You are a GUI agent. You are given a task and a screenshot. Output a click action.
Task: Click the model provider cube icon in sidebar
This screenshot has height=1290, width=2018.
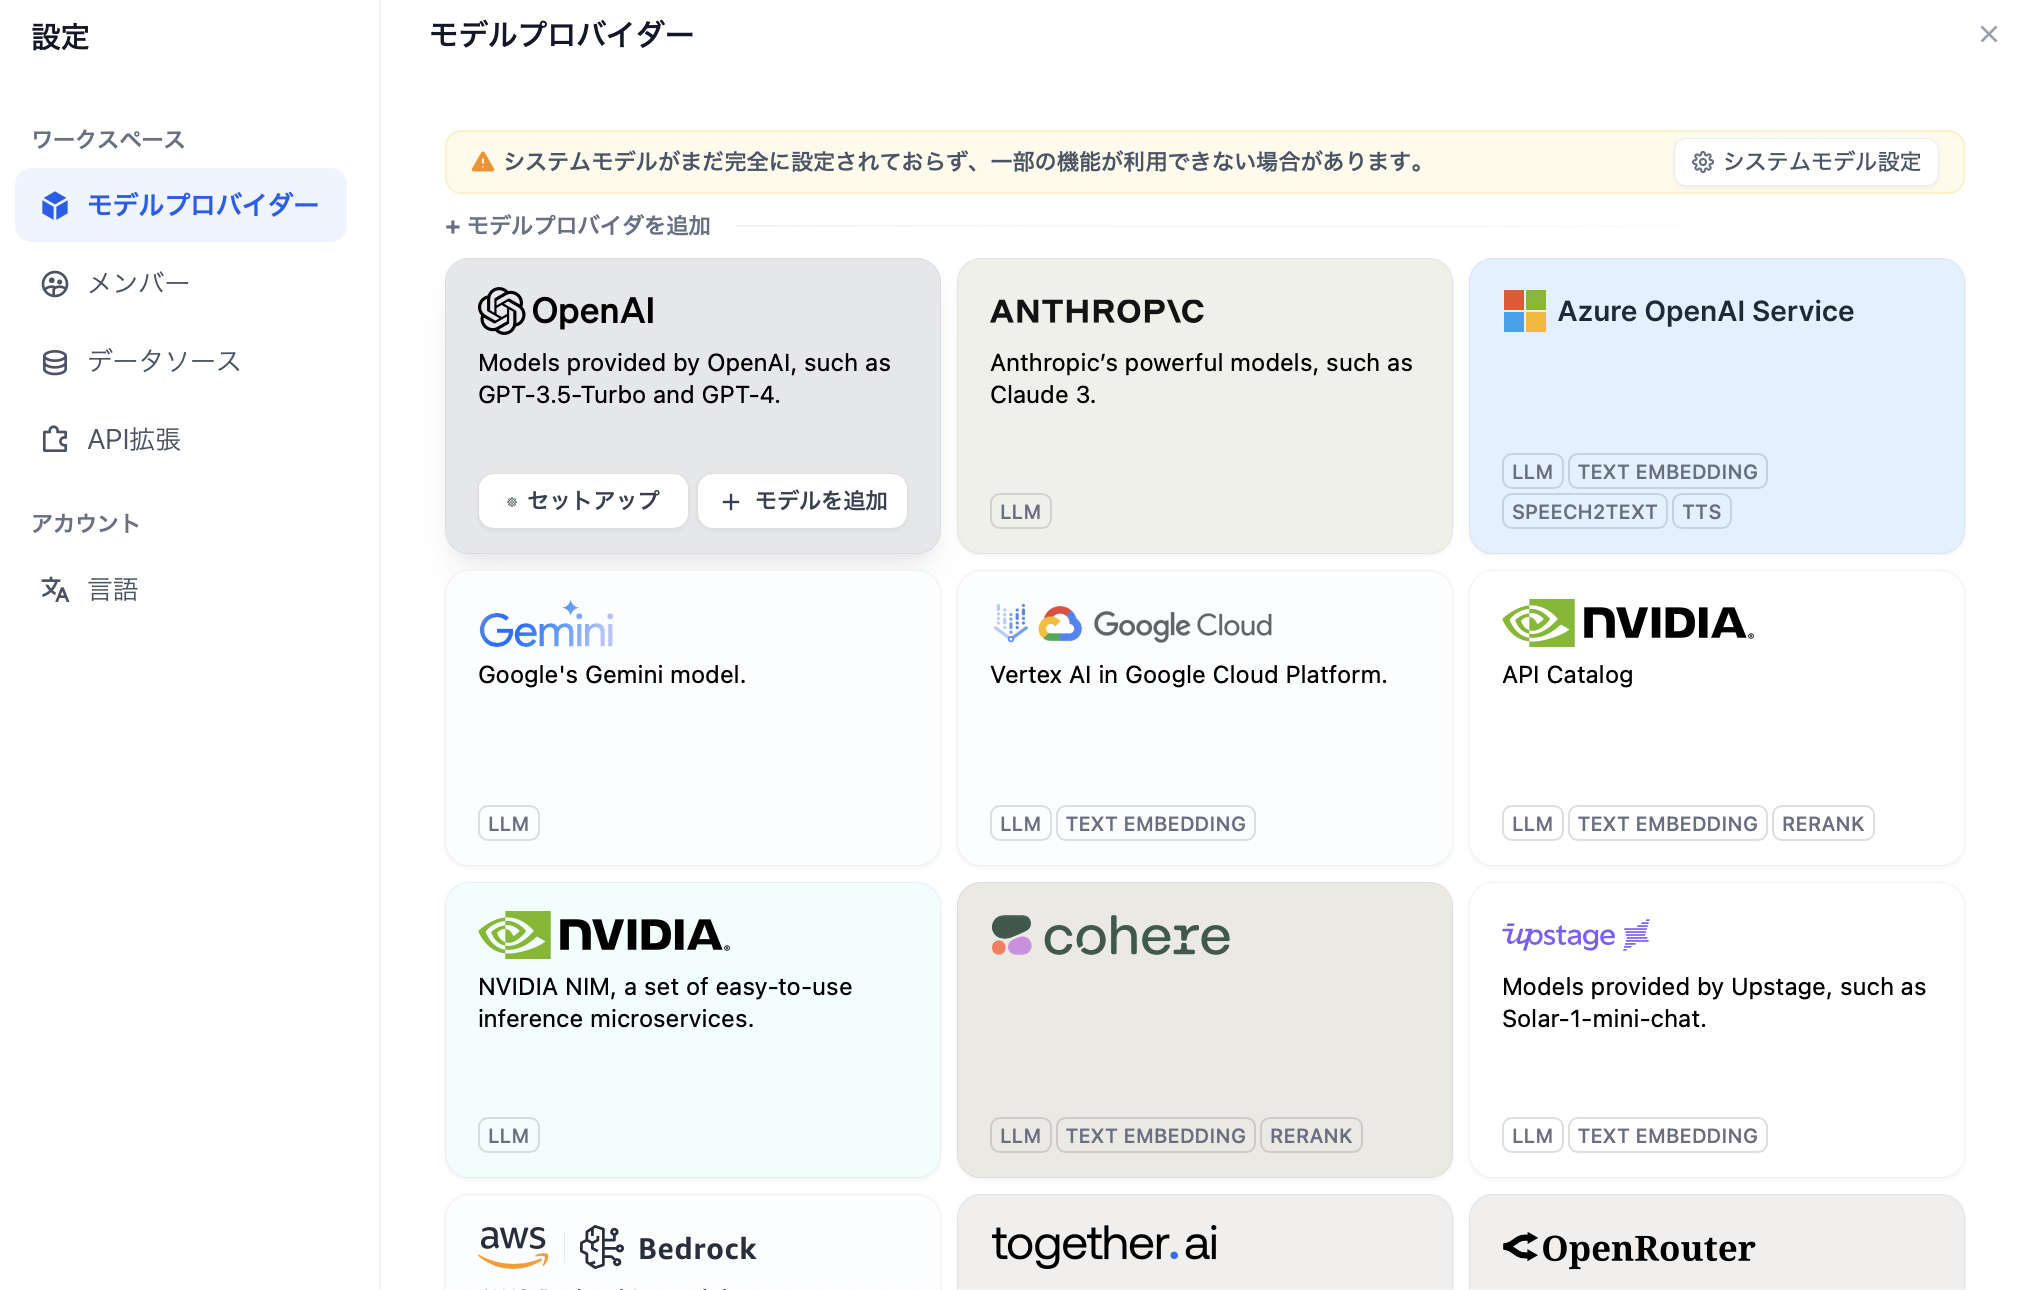55,206
